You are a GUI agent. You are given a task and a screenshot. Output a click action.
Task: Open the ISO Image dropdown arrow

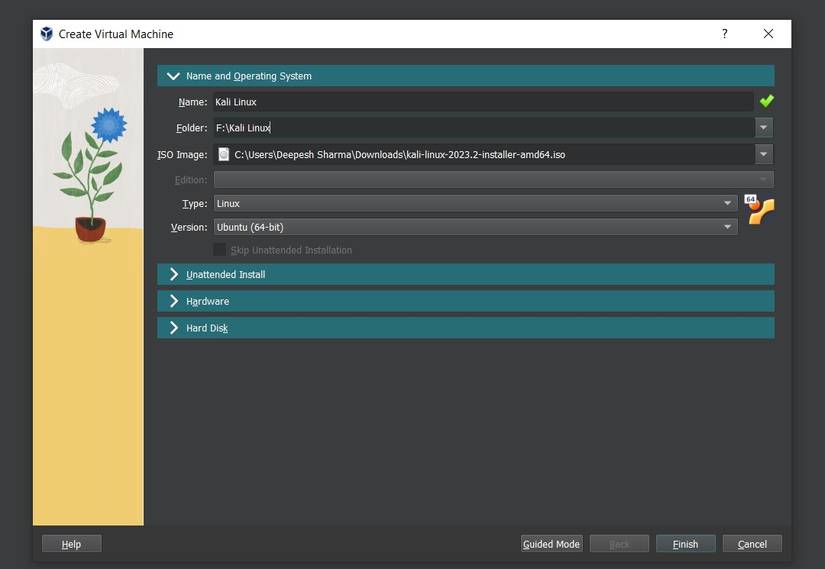tap(764, 154)
